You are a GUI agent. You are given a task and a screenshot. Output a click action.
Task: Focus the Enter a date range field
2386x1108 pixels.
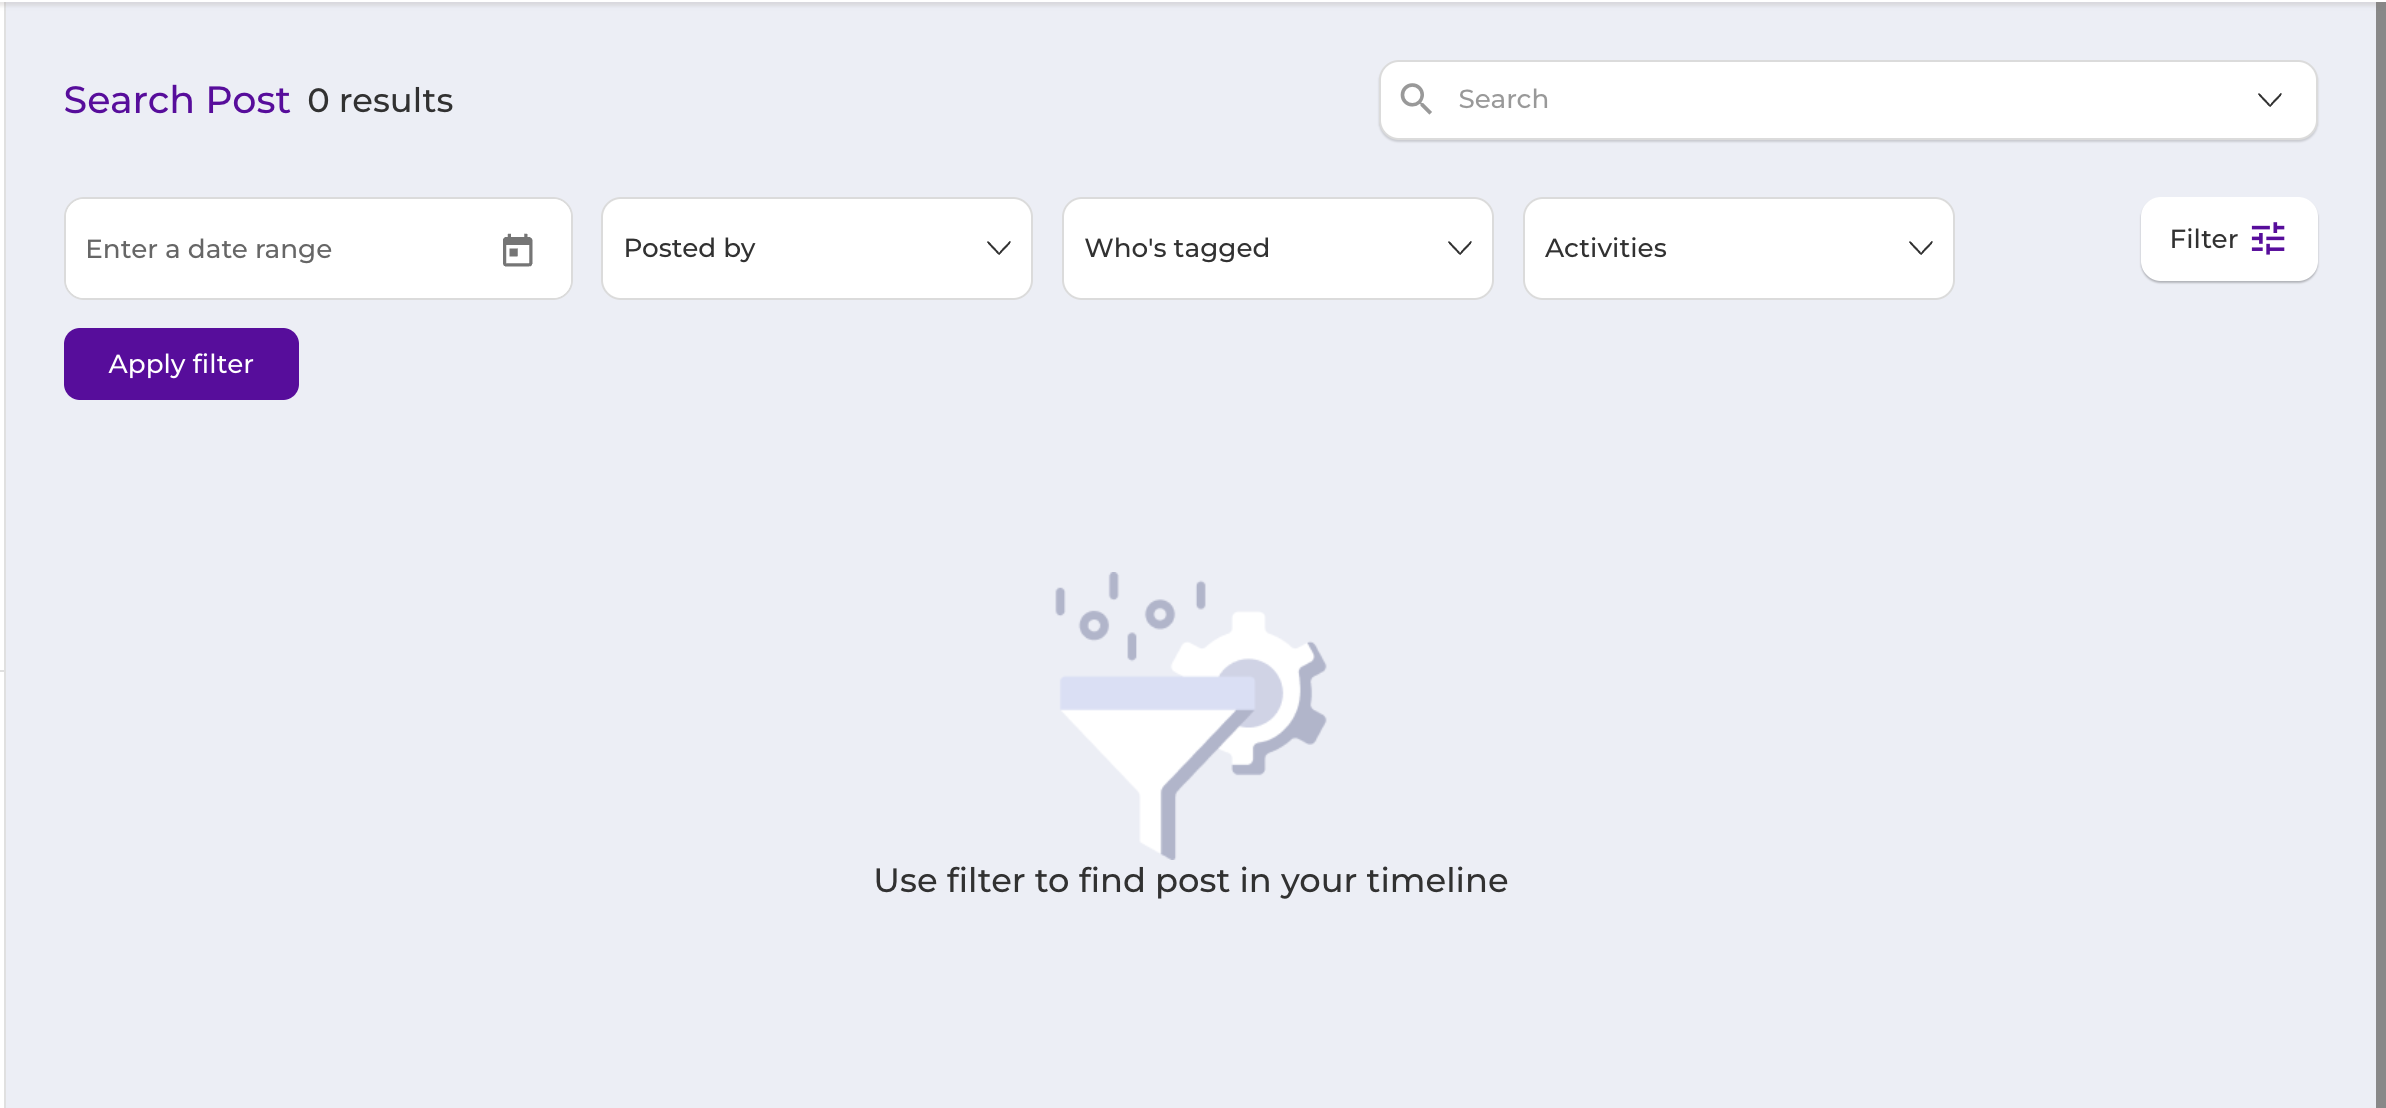pyautogui.click(x=318, y=248)
